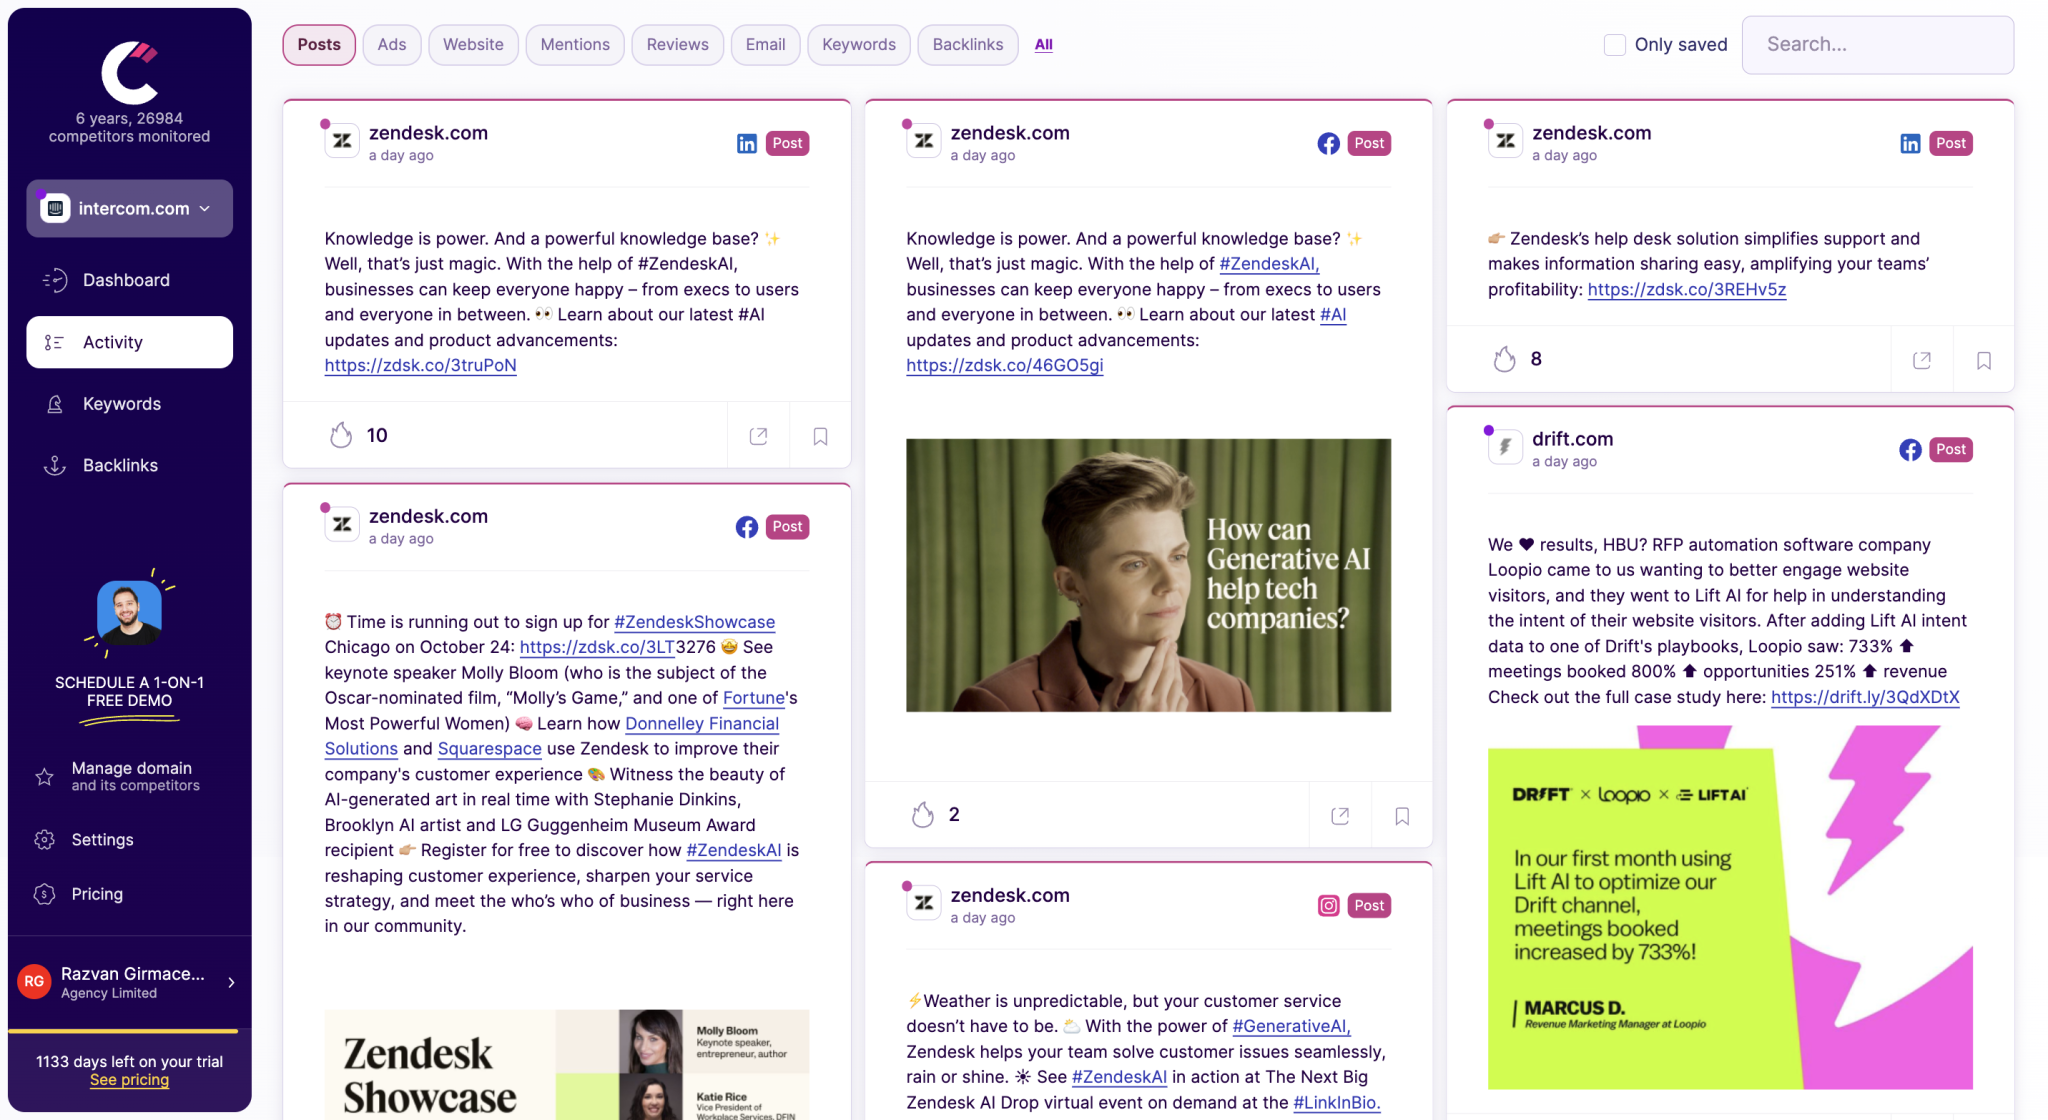Click flame icon on post with 8 reactions
The height and width of the screenshot is (1120, 2048).
point(1504,359)
